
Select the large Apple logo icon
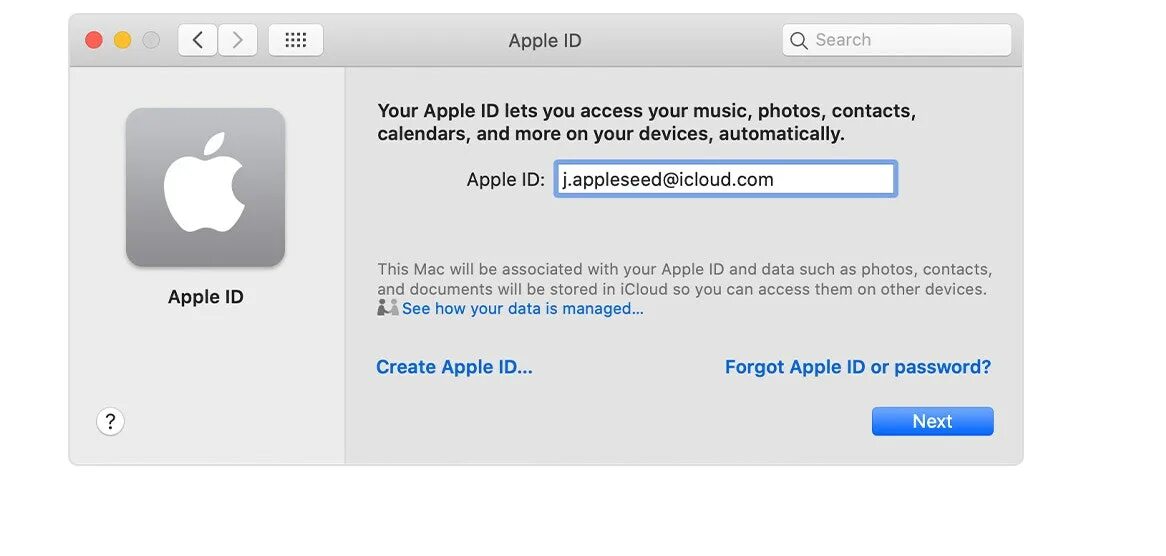(x=205, y=187)
